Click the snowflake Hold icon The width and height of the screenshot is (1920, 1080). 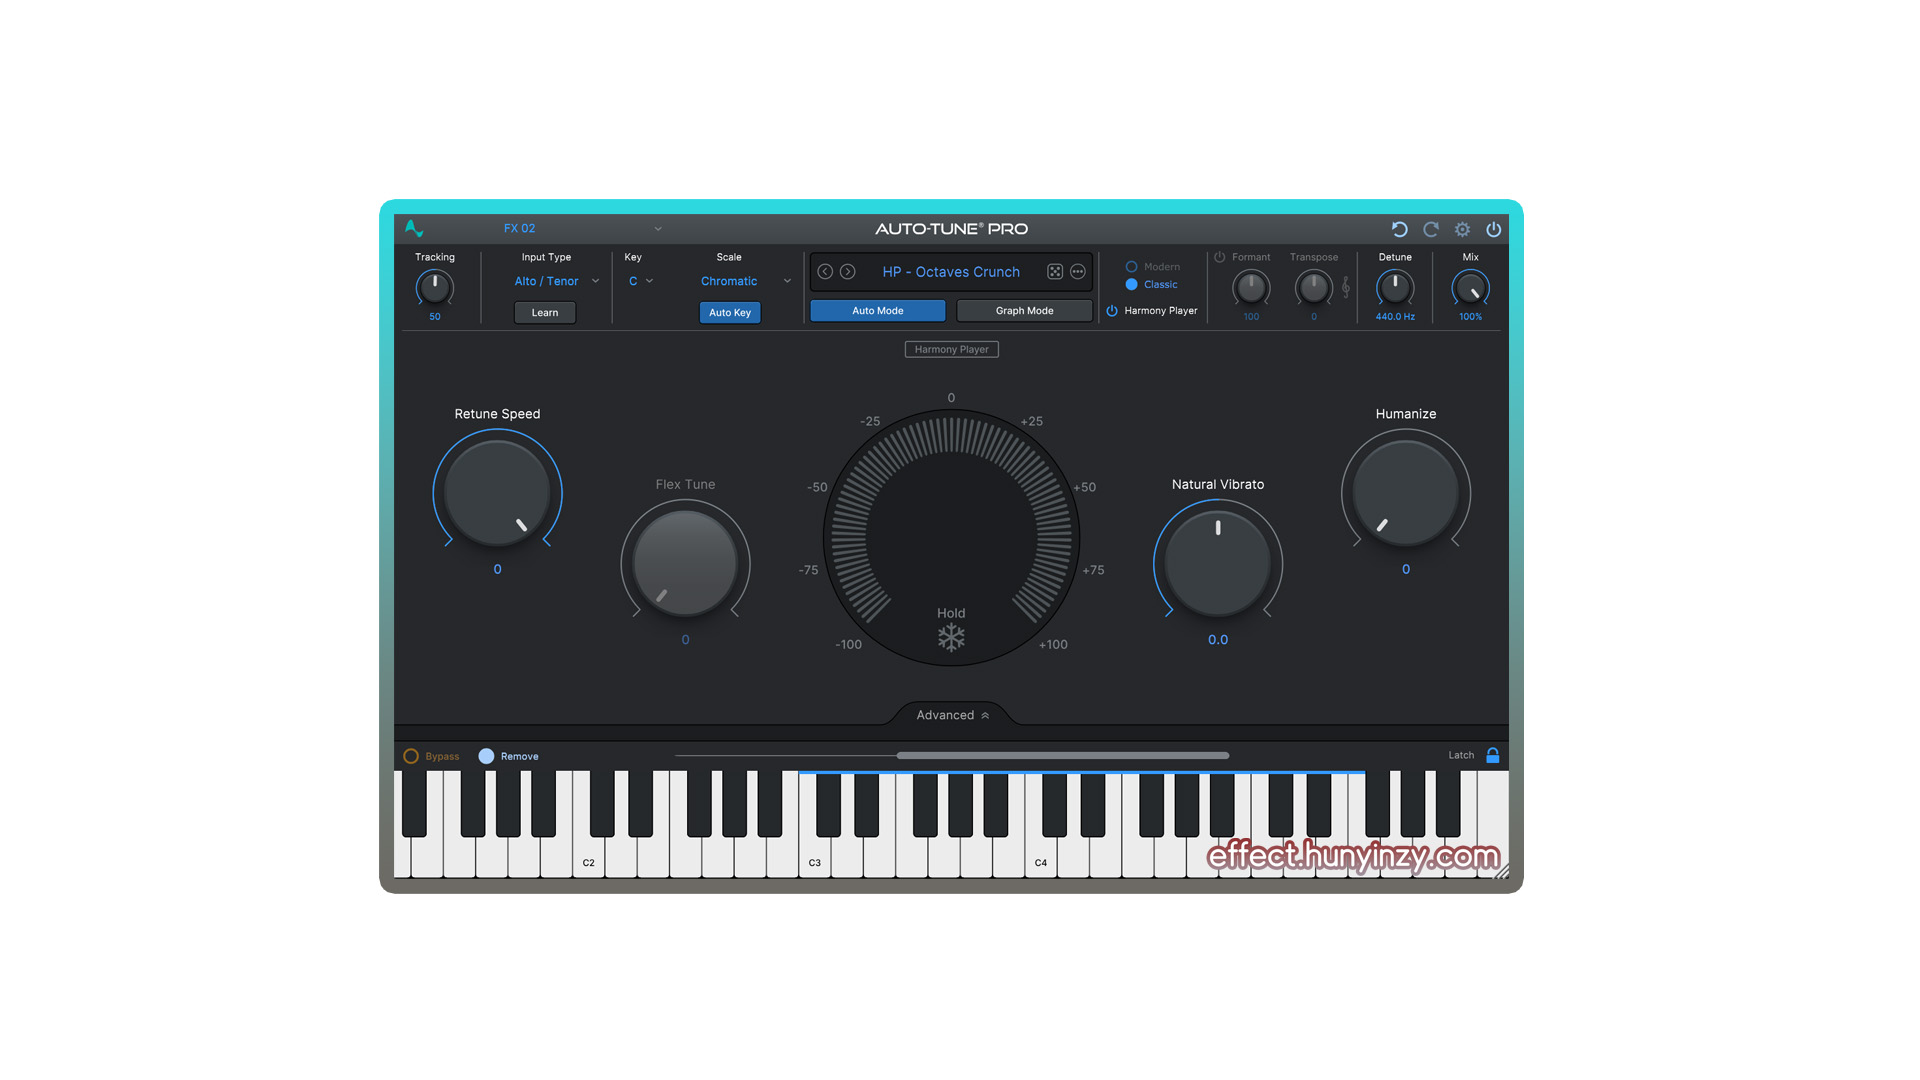[x=950, y=637]
